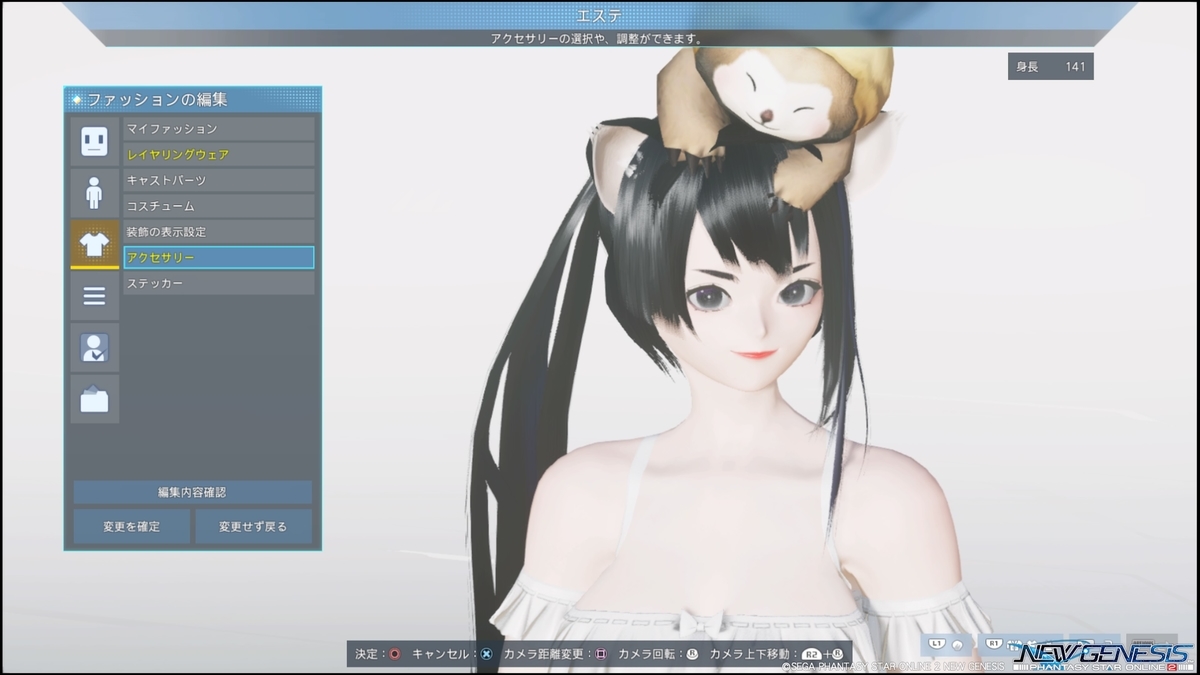Select the highlighted アクセサリー entry
This screenshot has width=1200, height=675.
pyautogui.click(x=218, y=258)
